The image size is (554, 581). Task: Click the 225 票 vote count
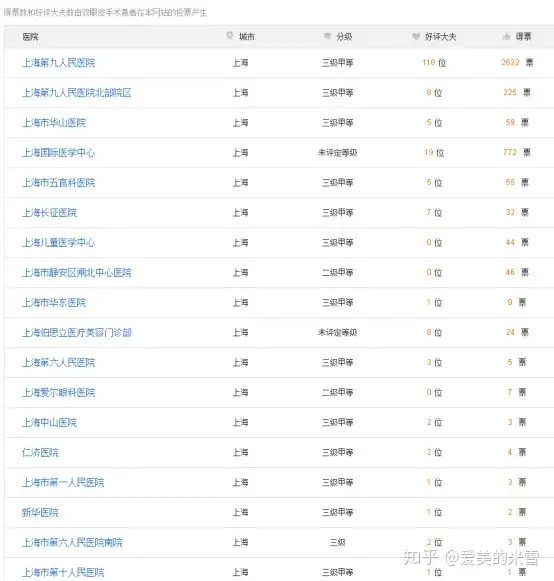[x=517, y=92]
